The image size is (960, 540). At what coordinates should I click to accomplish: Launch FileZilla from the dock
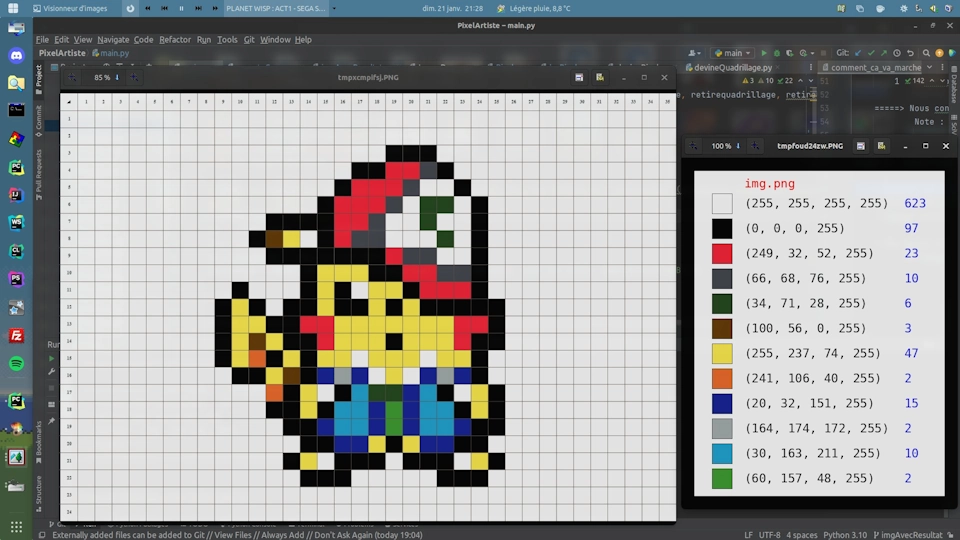pos(16,336)
